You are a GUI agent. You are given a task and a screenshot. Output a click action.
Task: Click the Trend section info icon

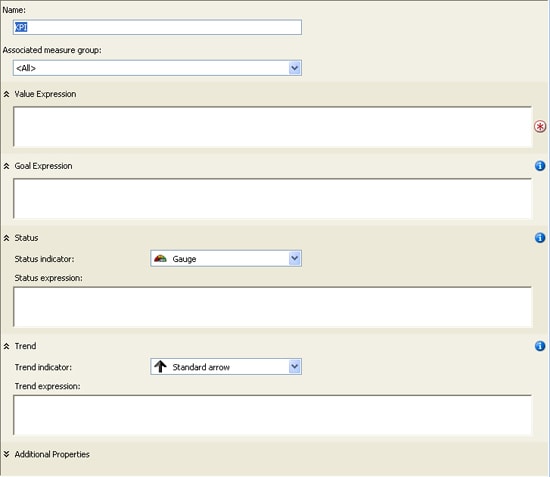[540, 346]
